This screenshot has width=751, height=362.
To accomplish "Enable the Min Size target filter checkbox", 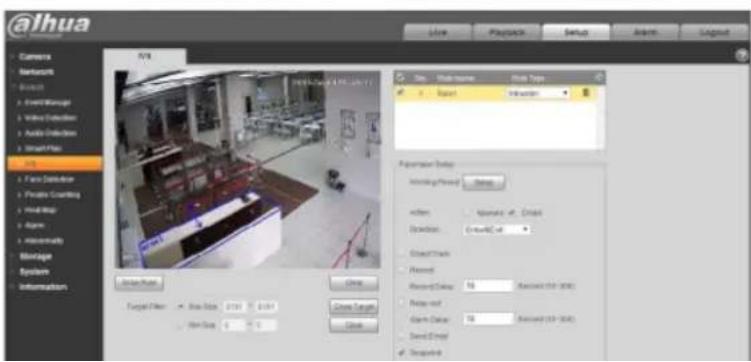I will pyautogui.click(x=180, y=325).
